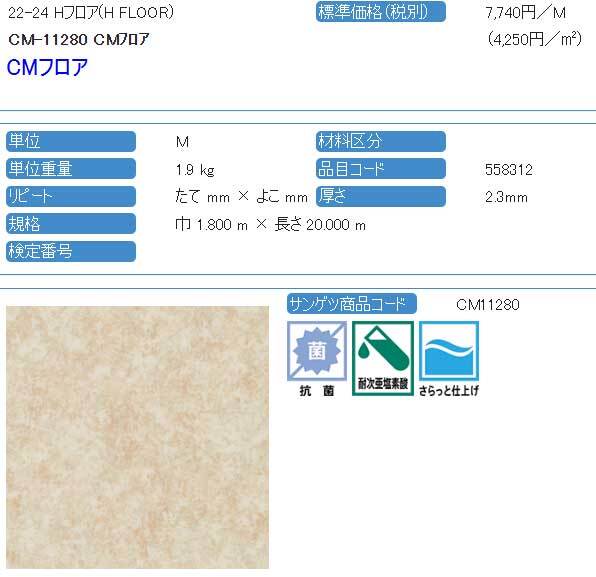Viewport: 596px width, 577px height.
Task: Select the 標準価格(税別) label
Action: tap(380, 12)
